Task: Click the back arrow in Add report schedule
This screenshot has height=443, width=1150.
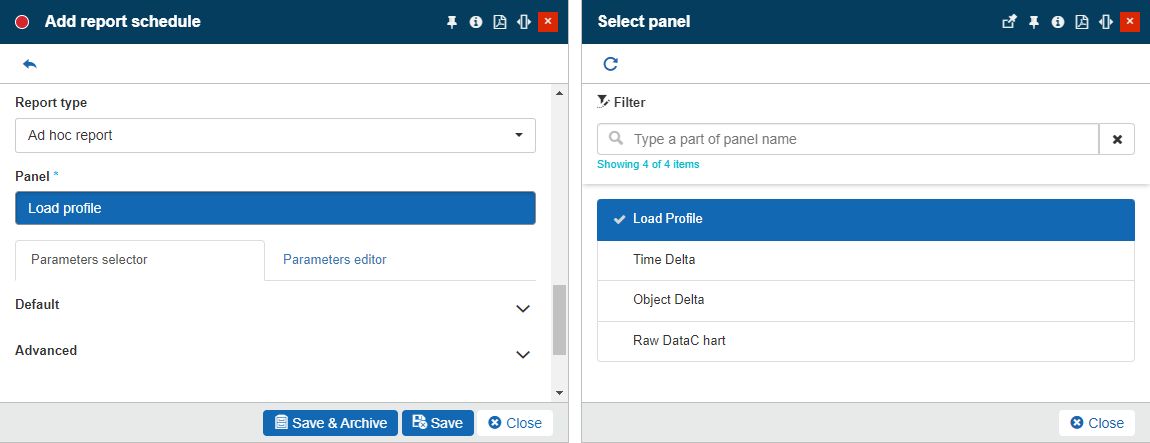Action: (x=30, y=64)
